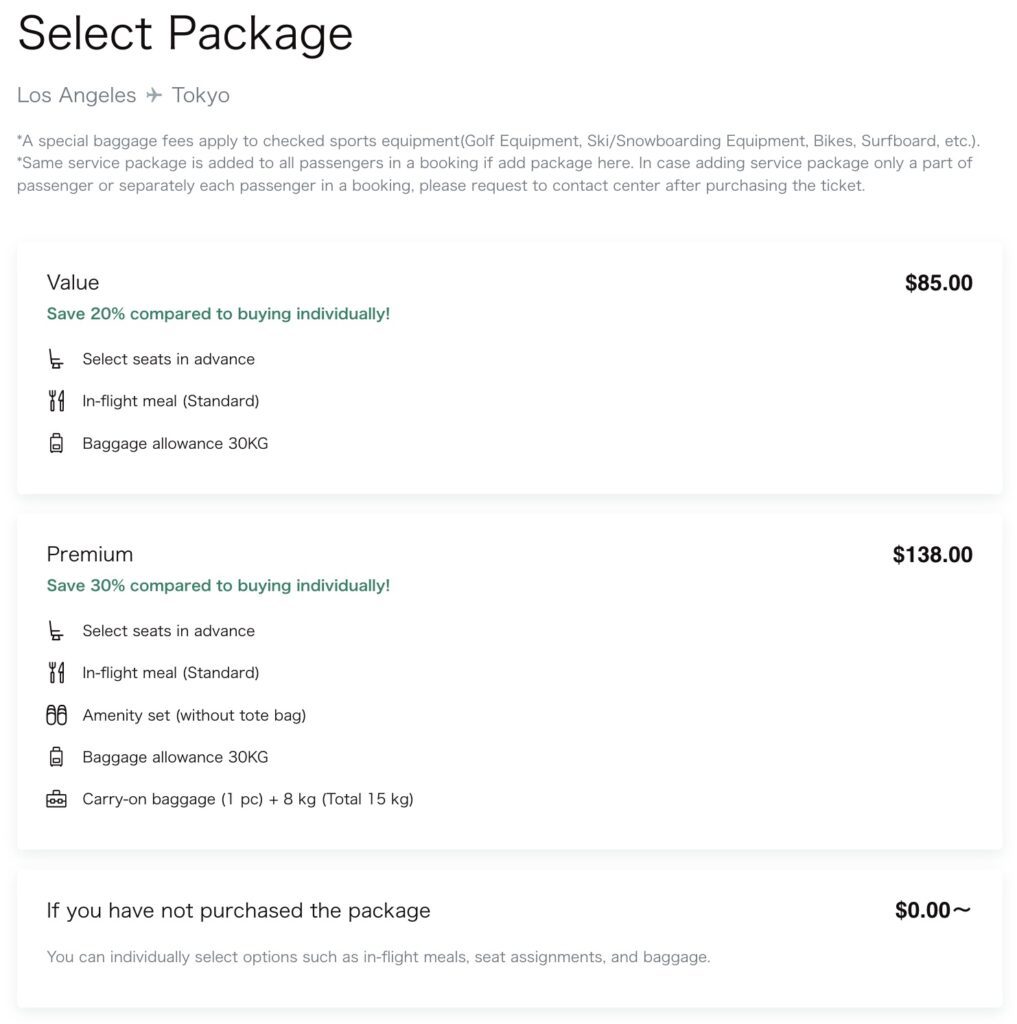1017x1024 pixels.
Task: Select the Value package card title
Action: tap(73, 282)
